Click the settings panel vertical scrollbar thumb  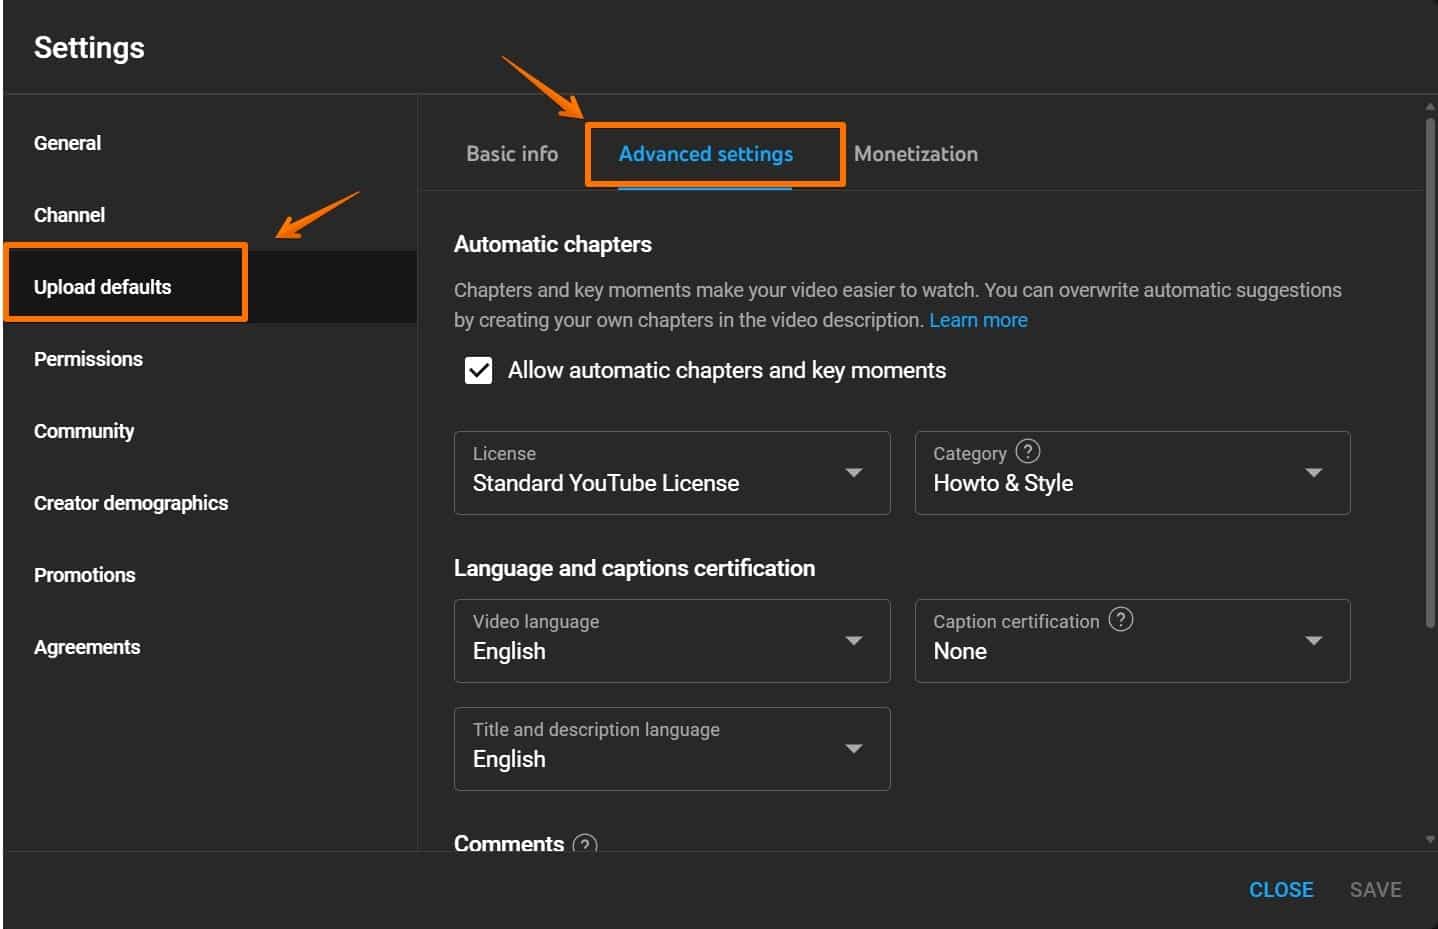pos(1430,373)
